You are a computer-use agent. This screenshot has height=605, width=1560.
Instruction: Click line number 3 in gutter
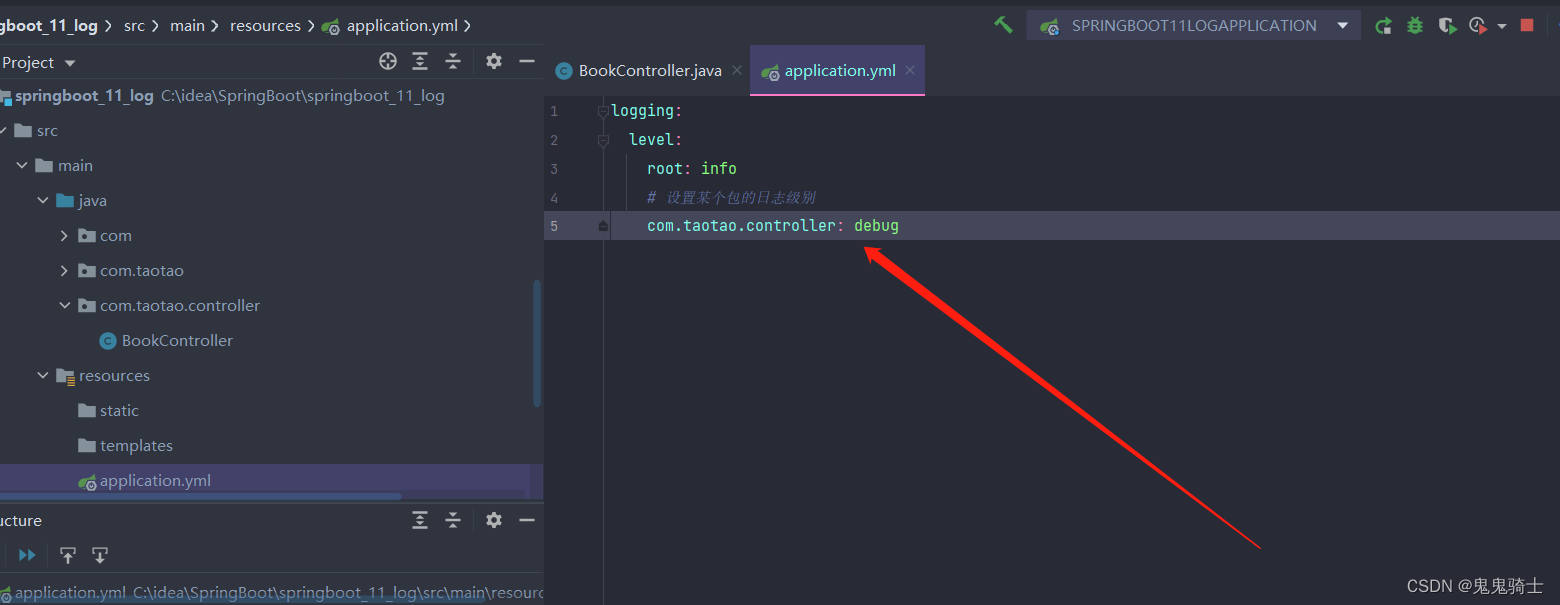(554, 169)
